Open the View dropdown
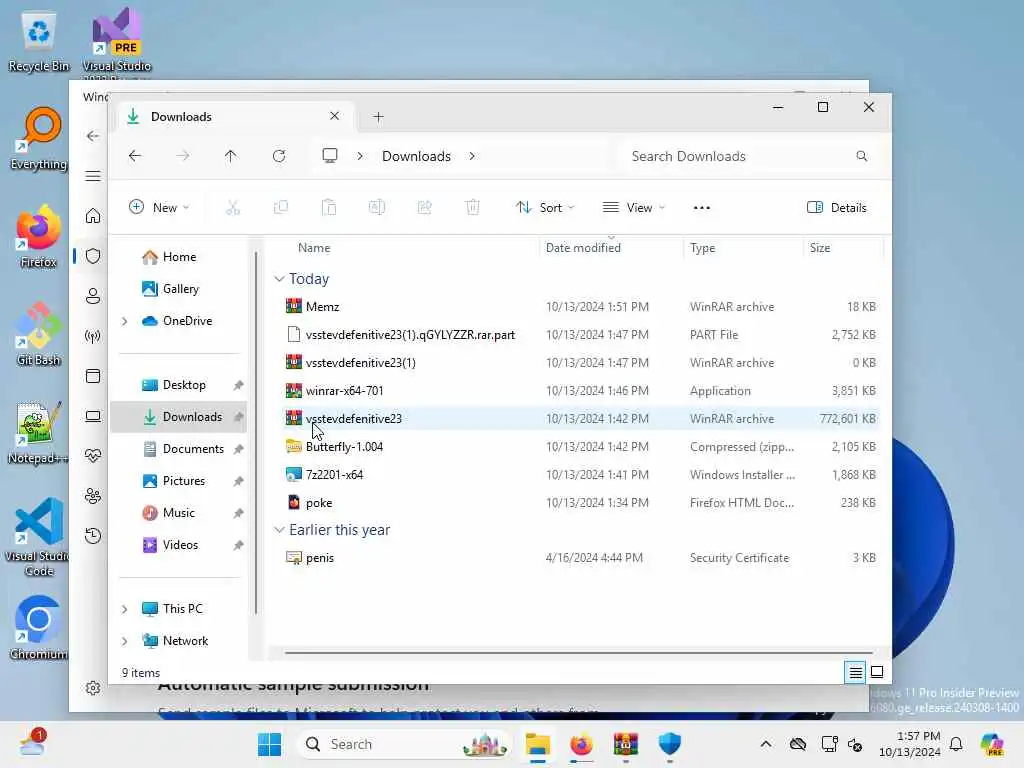The width and height of the screenshot is (1024, 768). point(633,208)
